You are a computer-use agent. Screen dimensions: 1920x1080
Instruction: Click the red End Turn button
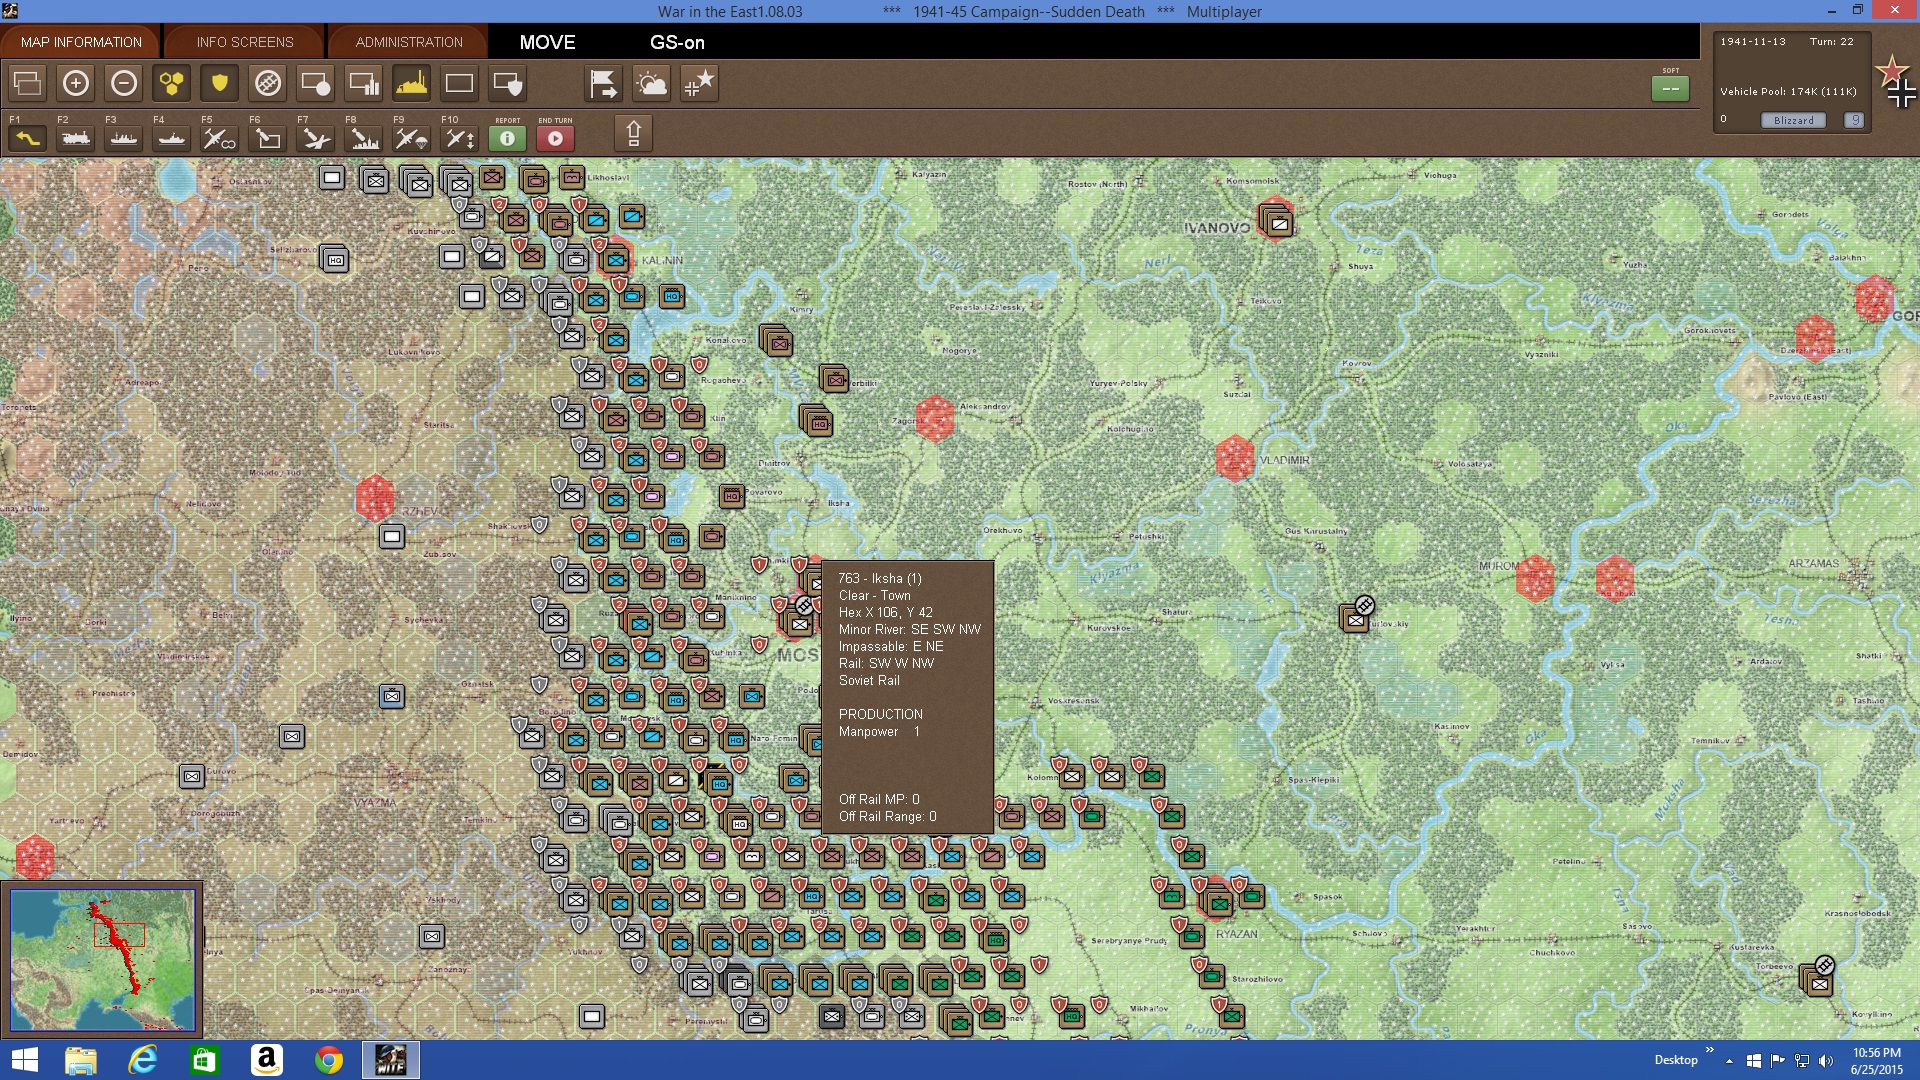[555, 138]
